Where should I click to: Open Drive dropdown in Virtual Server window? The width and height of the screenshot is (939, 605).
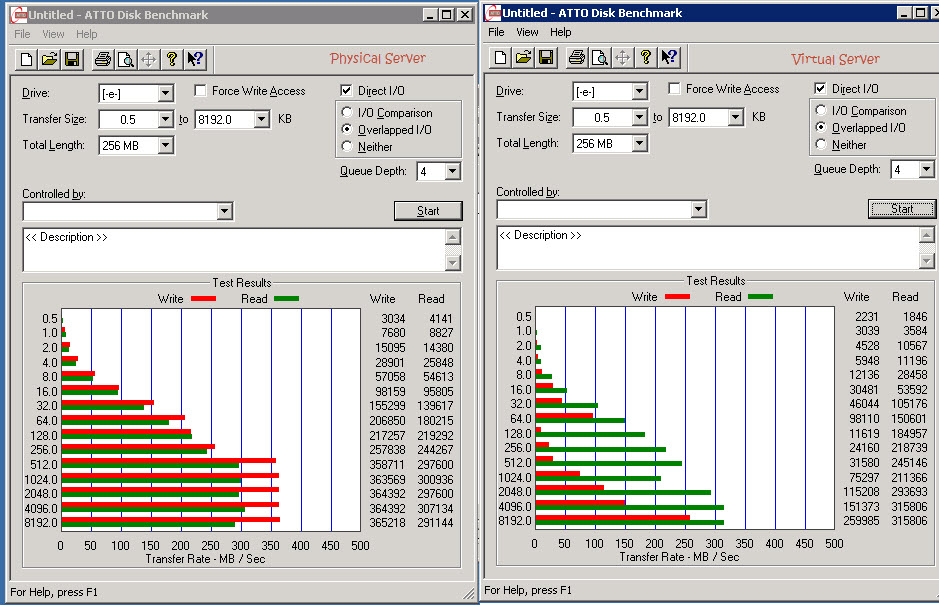click(x=640, y=91)
